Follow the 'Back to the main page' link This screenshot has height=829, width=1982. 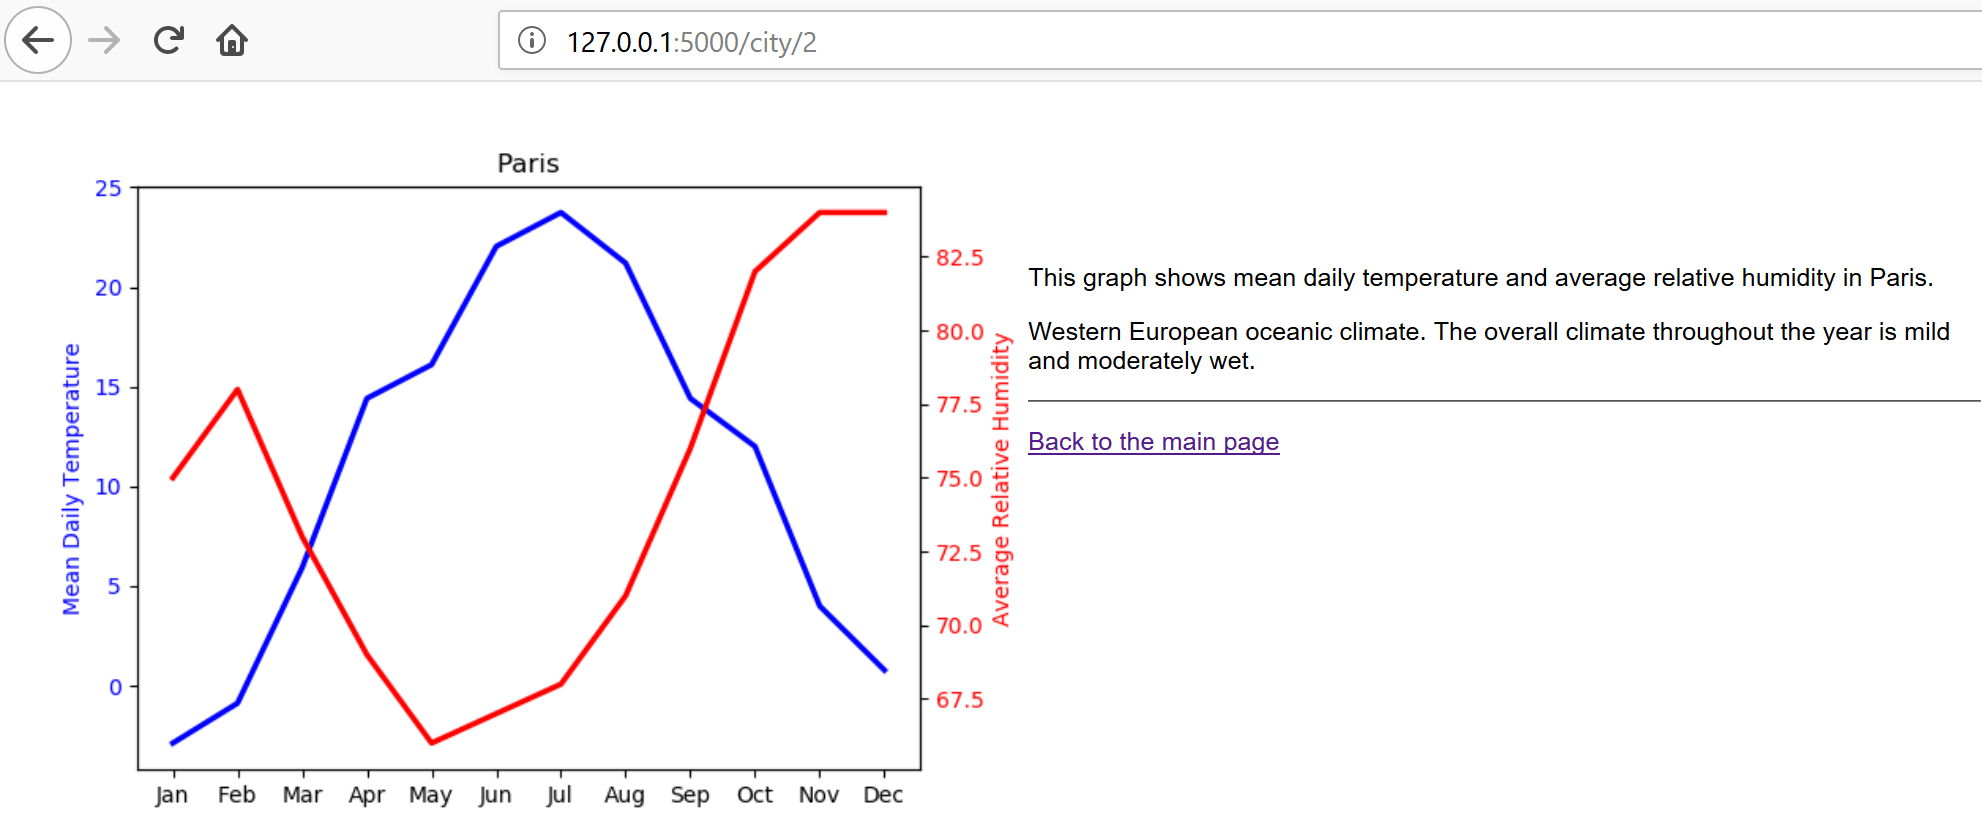[1153, 441]
